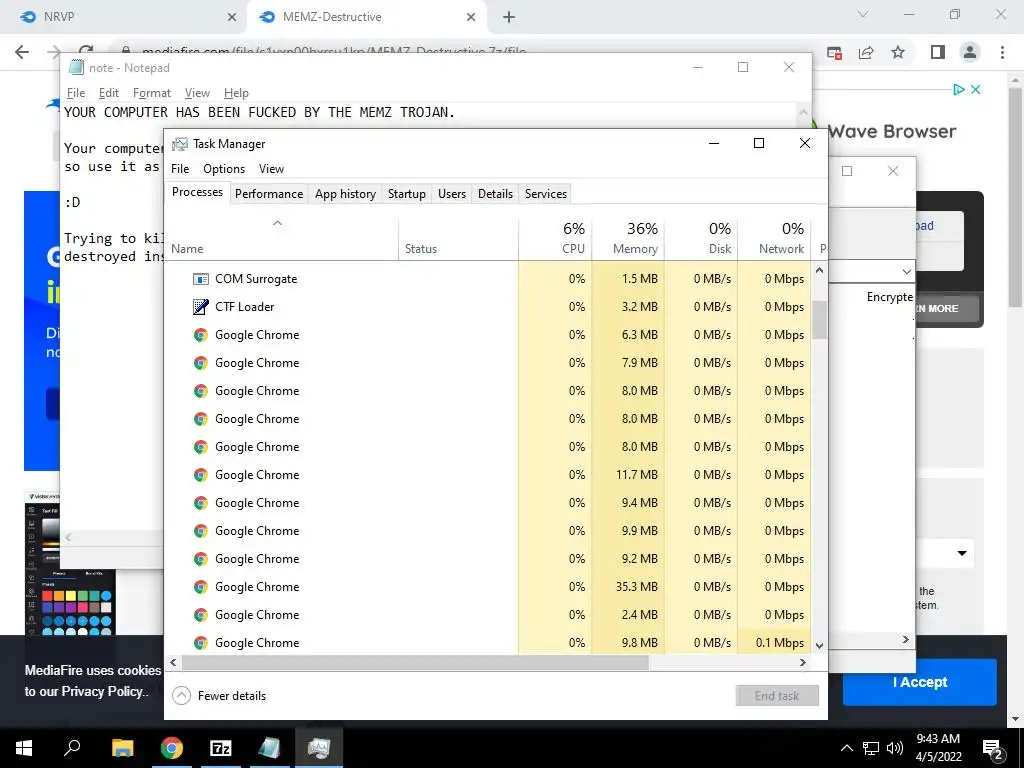
Task: Click the AdChoices triangle icon
Action: (x=959, y=89)
